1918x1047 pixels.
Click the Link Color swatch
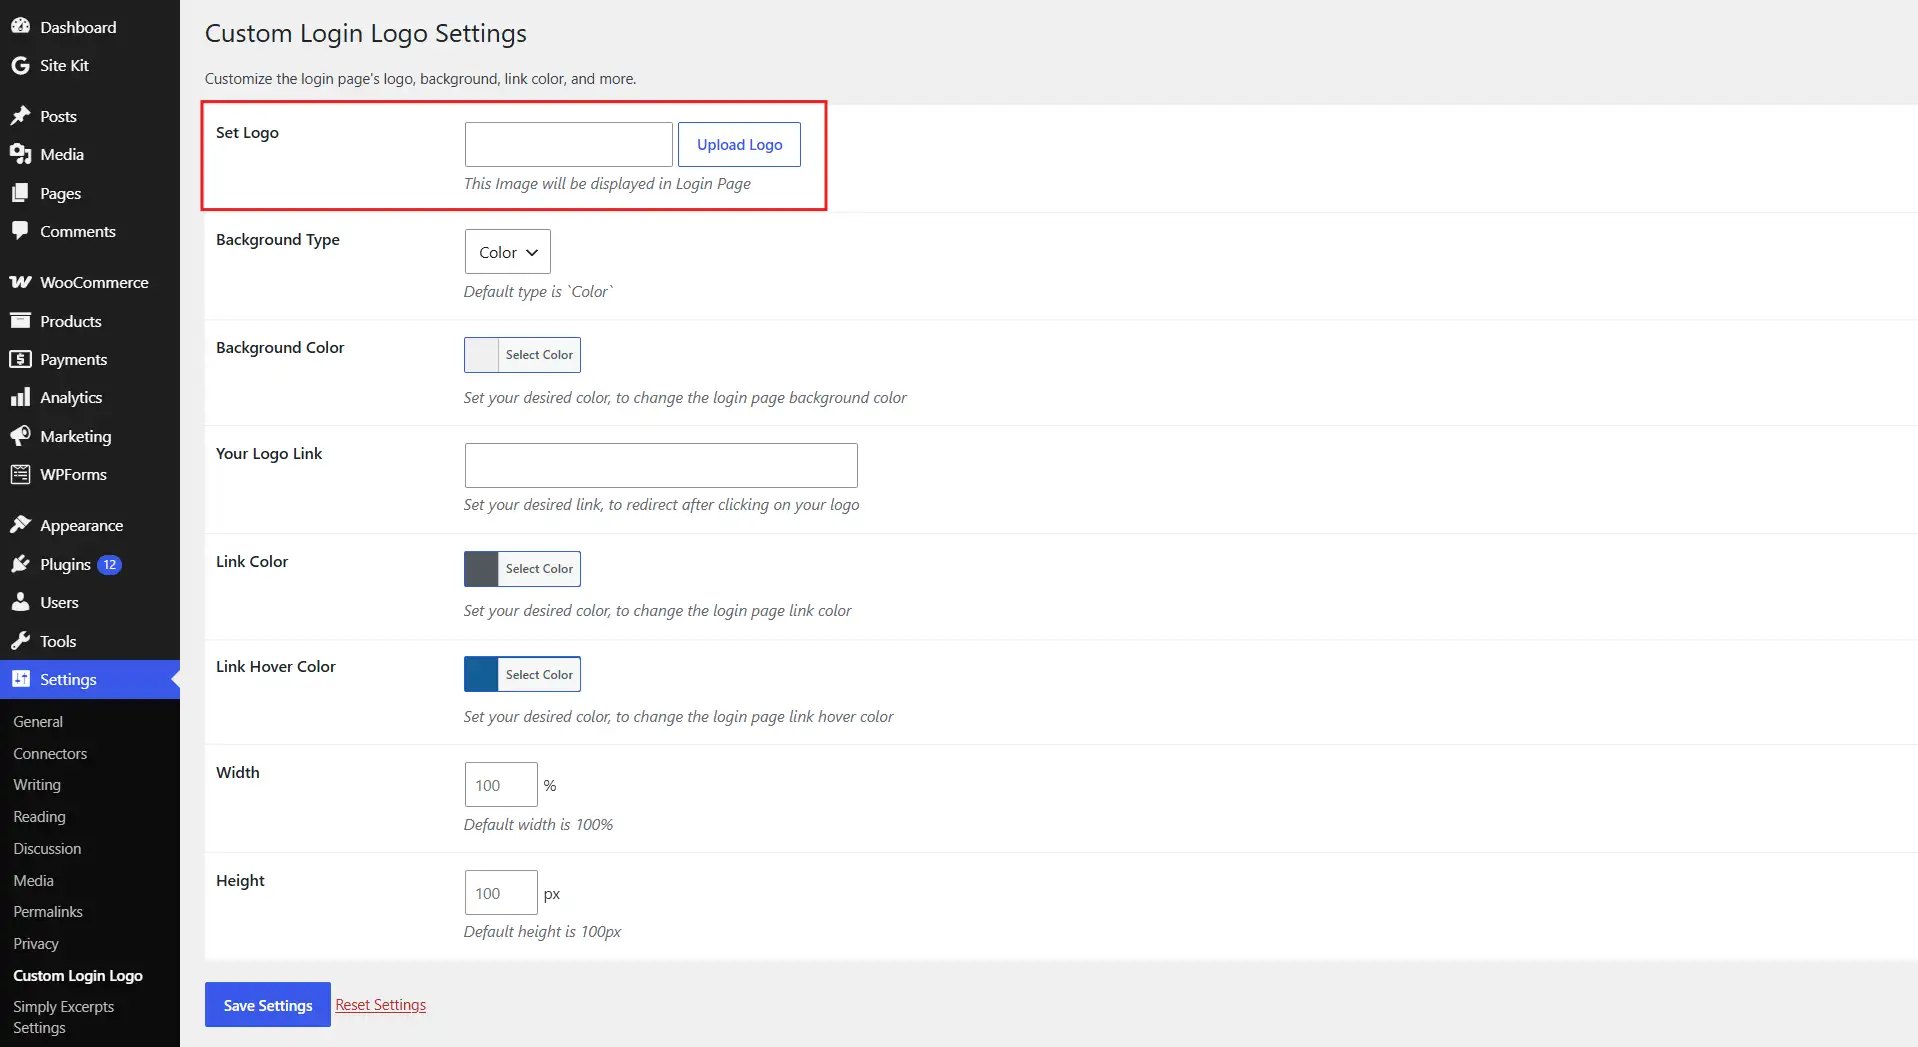pyautogui.click(x=481, y=569)
